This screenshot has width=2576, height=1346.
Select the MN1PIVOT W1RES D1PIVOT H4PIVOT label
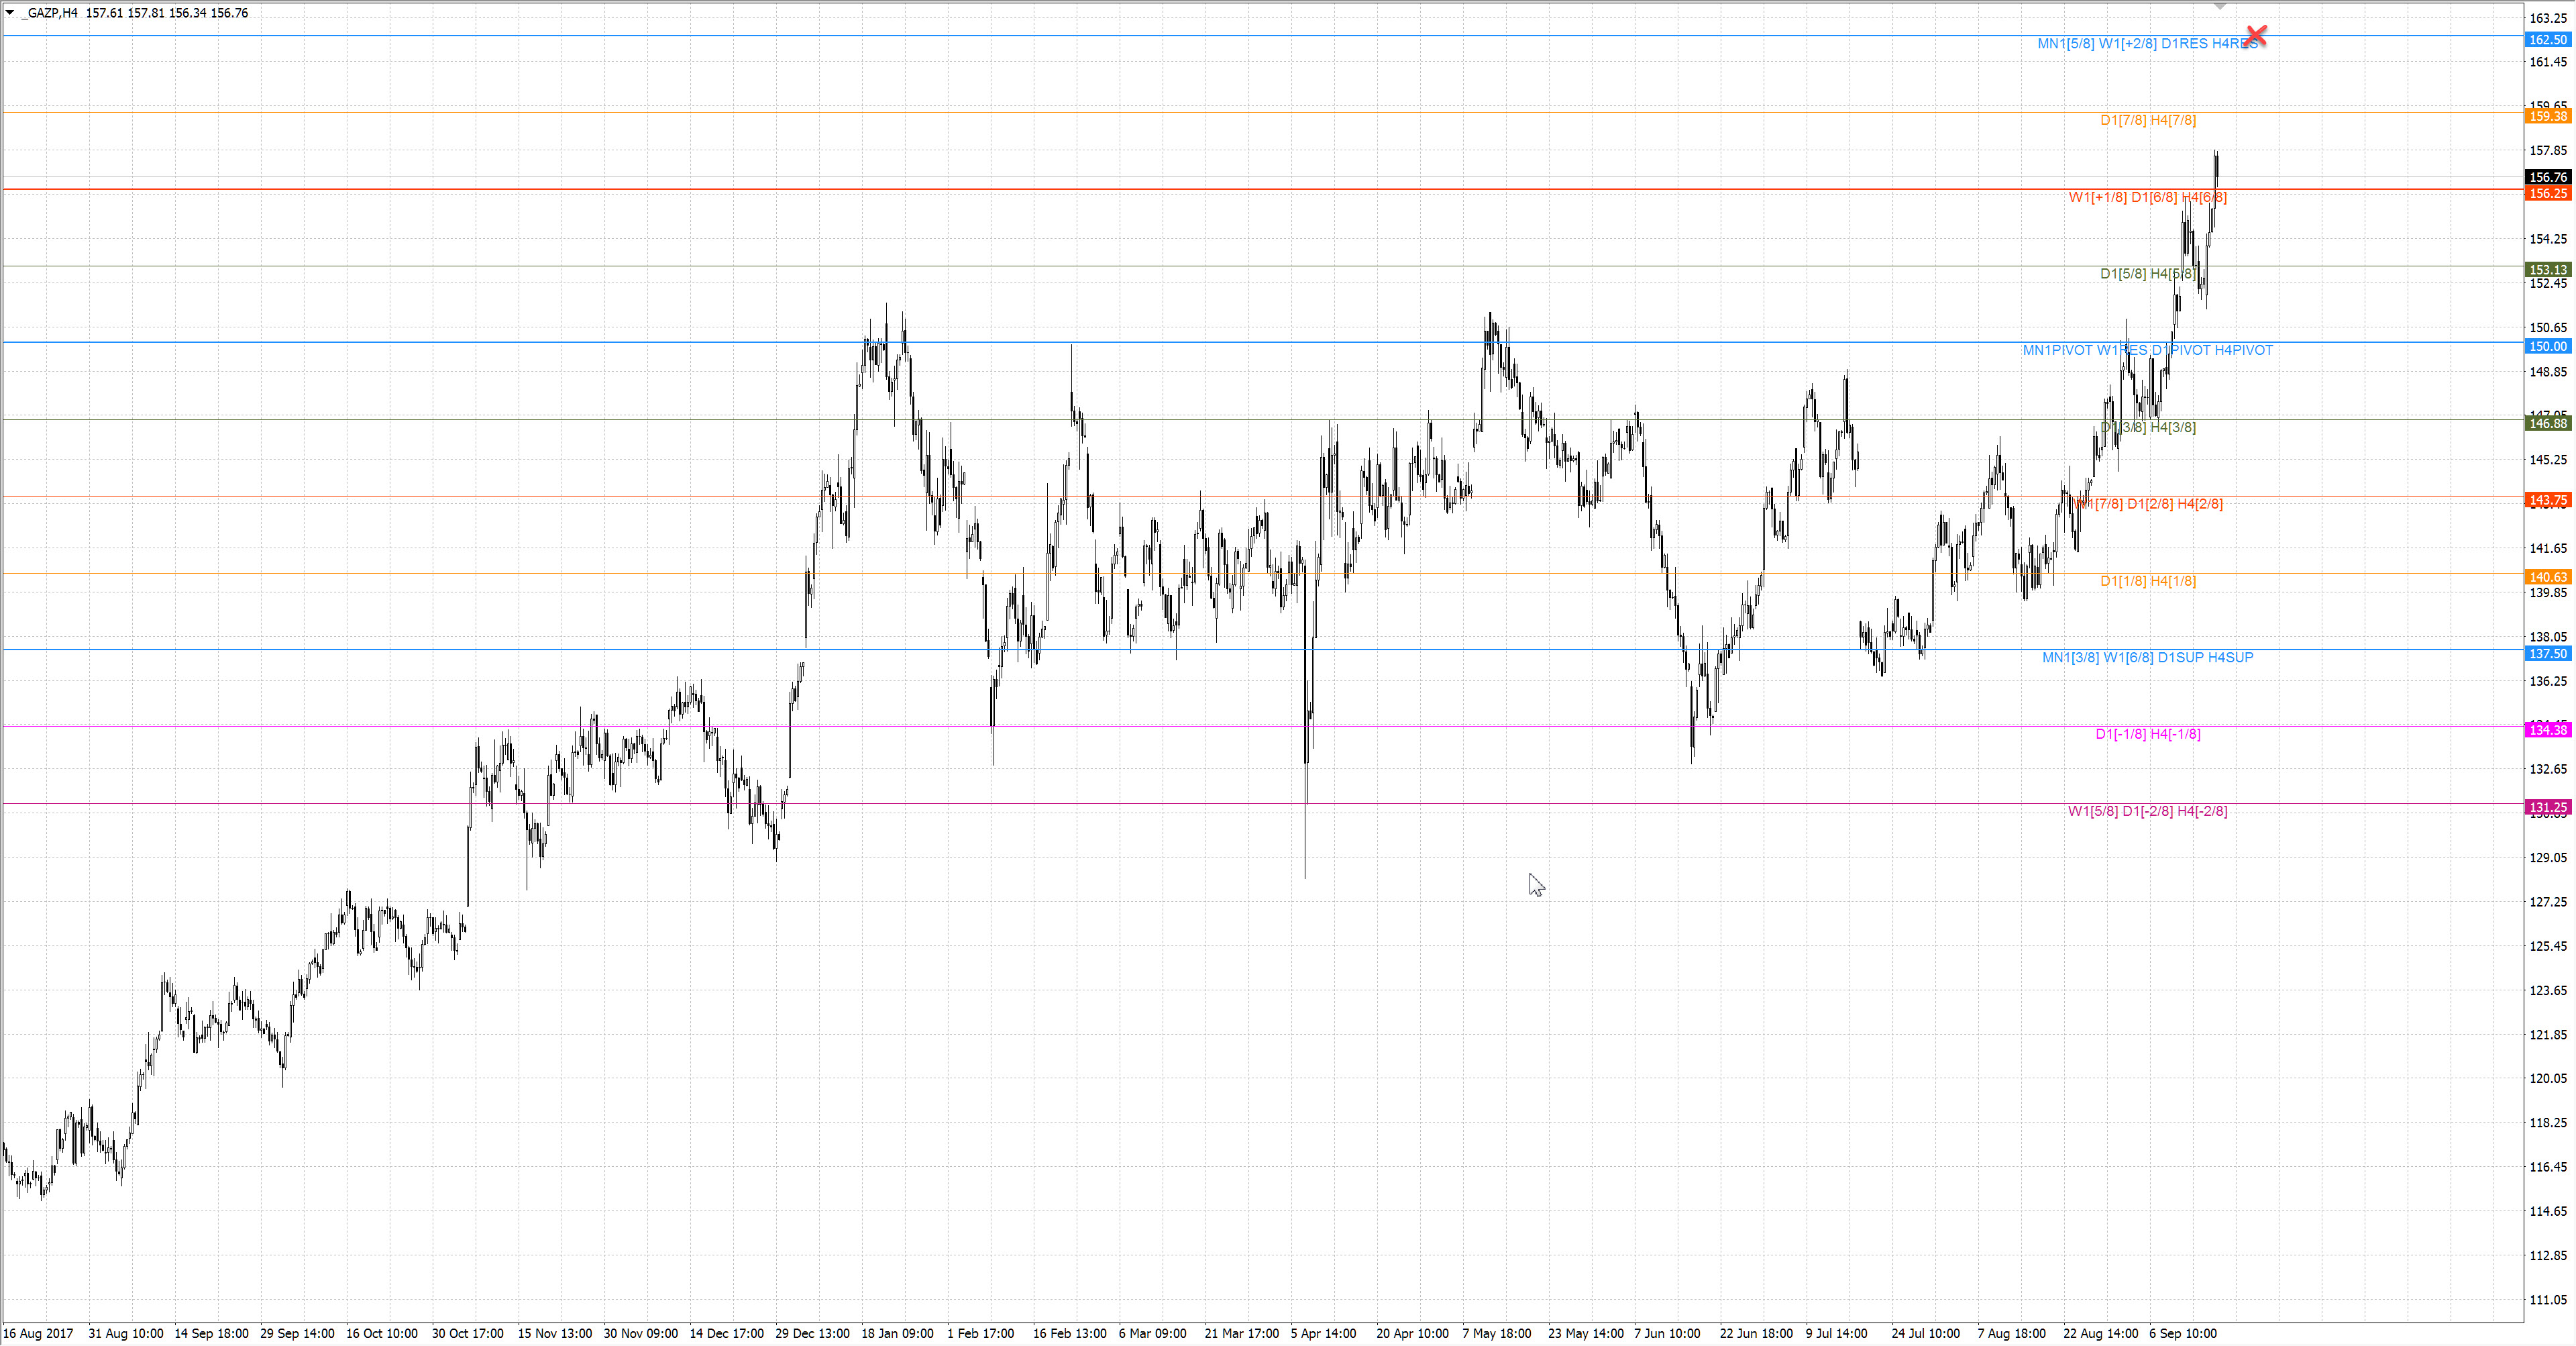coord(2147,350)
